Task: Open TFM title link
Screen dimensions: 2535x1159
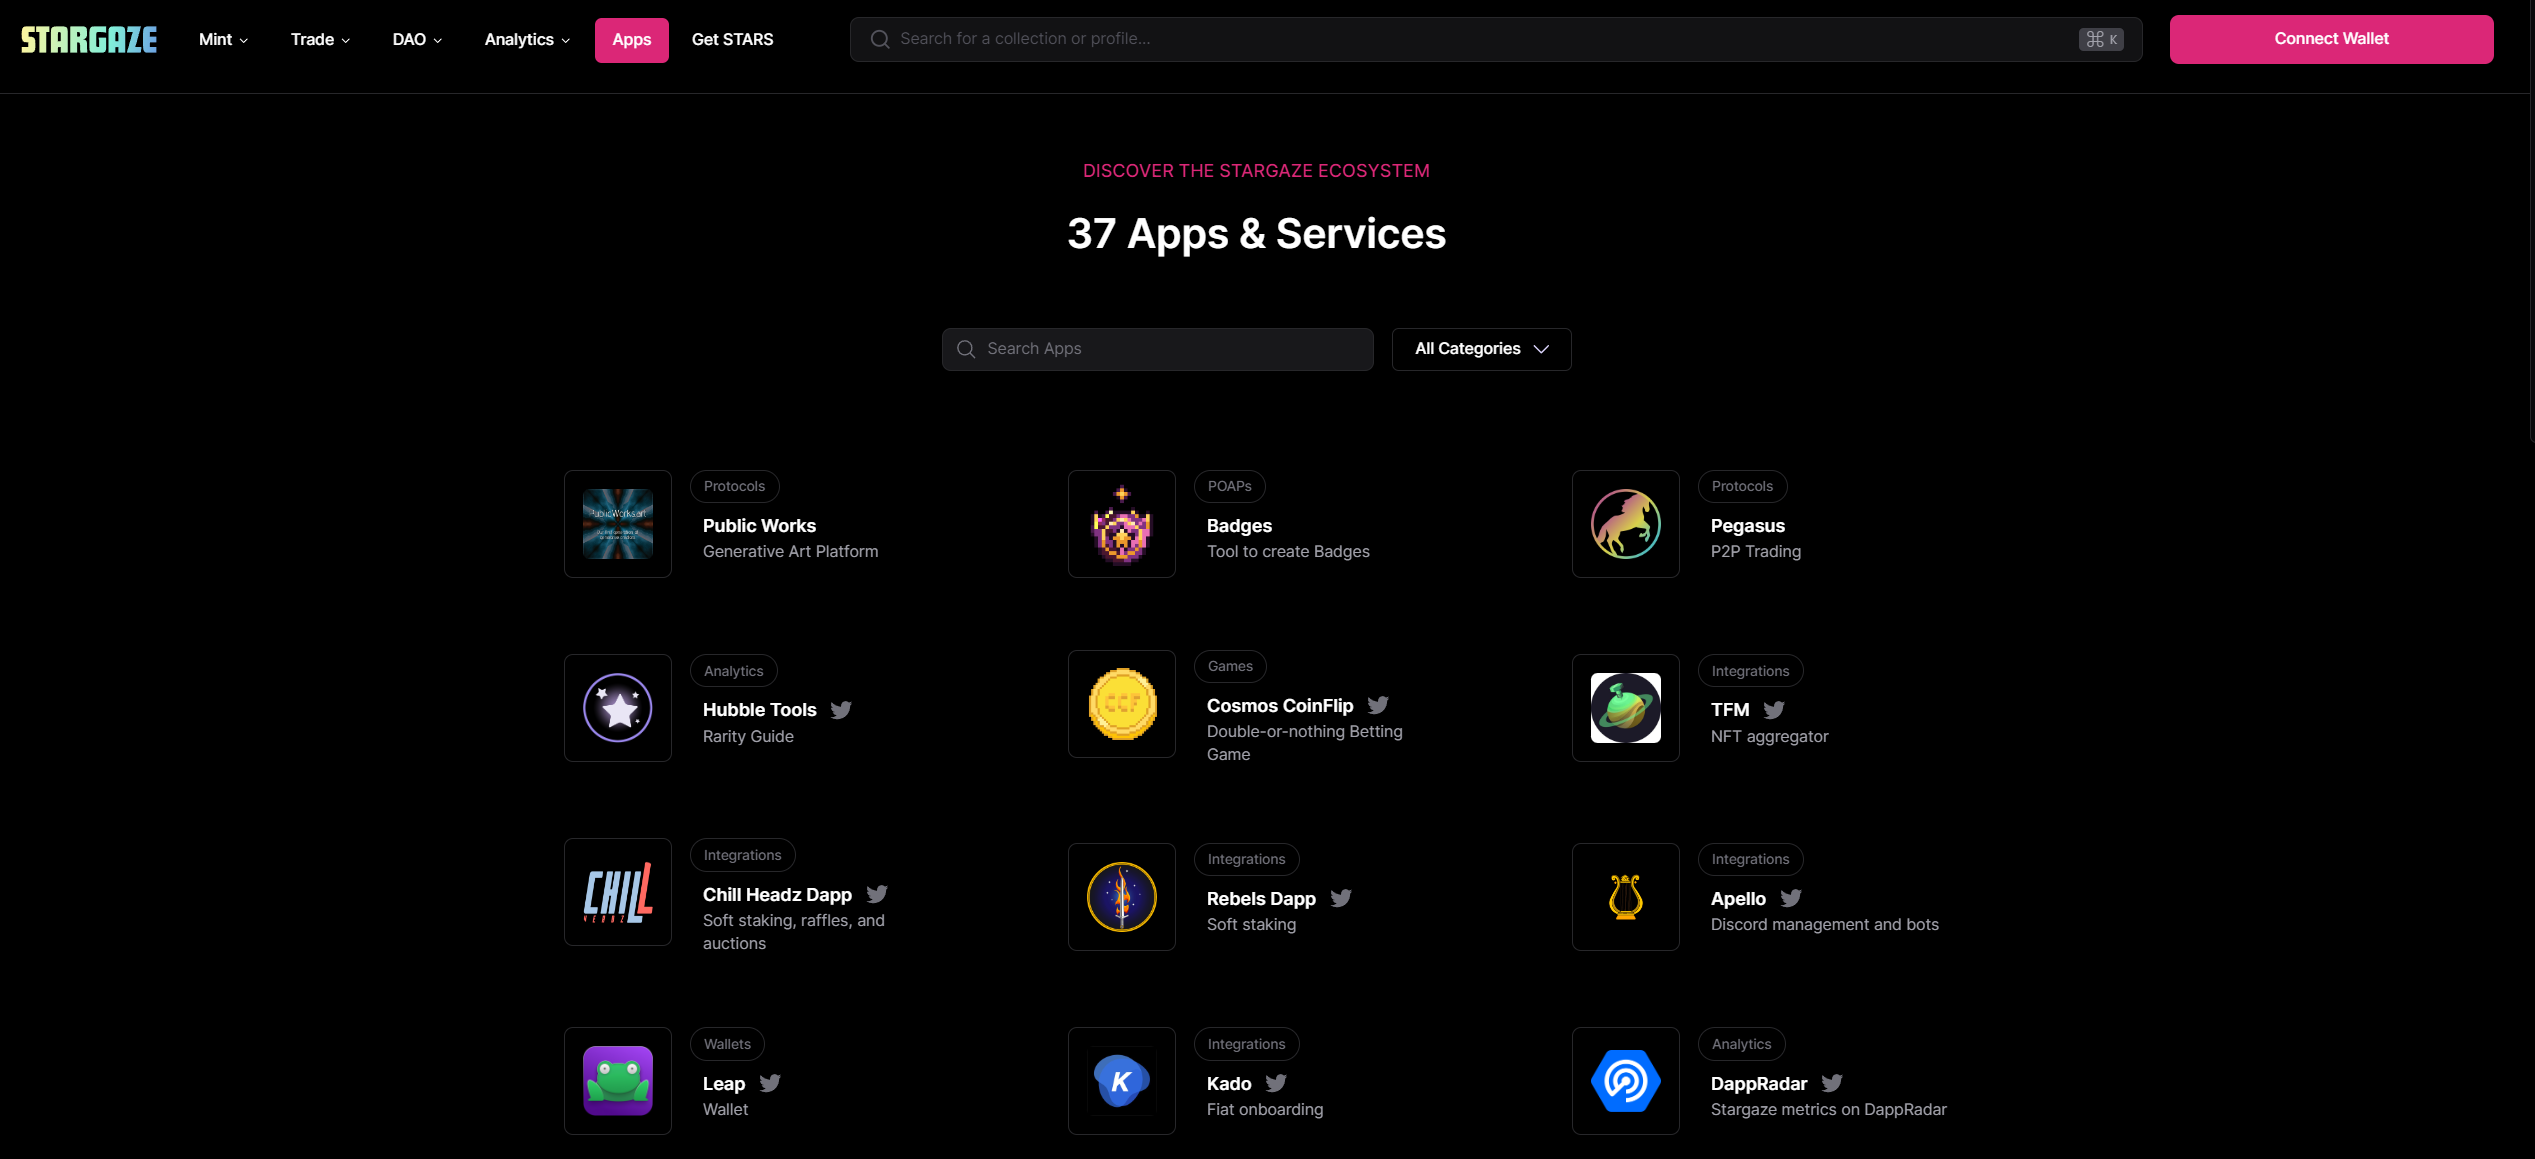Action: (x=1730, y=710)
